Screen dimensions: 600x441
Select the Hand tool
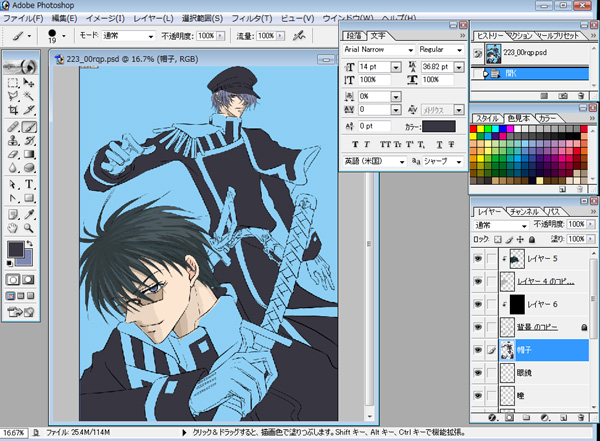point(13,228)
